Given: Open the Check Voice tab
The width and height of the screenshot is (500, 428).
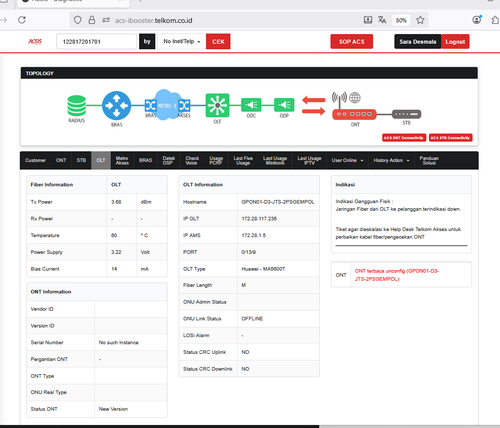Looking at the screenshot, I should [192, 160].
